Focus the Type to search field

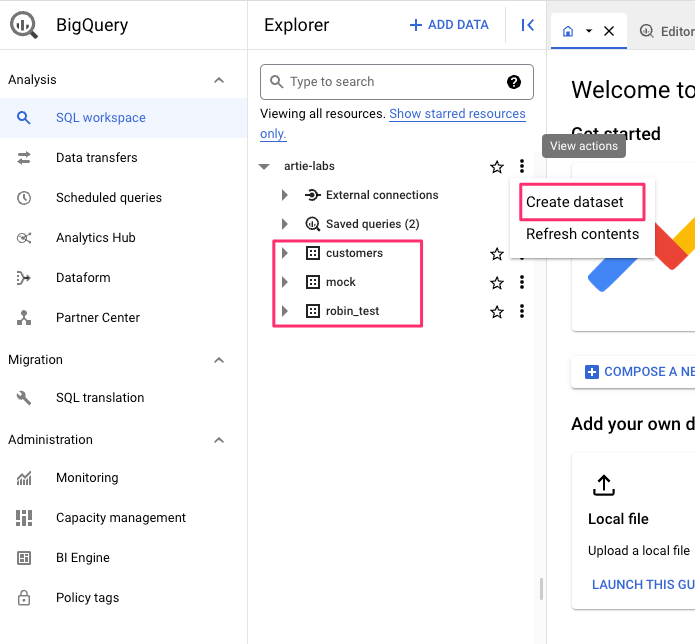(397, 82)
